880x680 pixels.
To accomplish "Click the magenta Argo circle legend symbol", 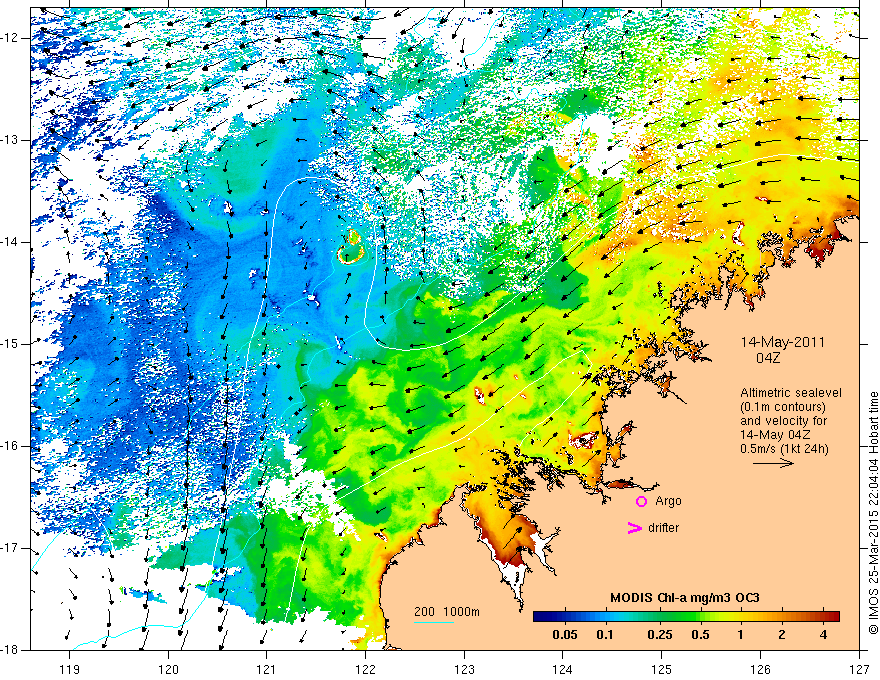I will (641, 502).
